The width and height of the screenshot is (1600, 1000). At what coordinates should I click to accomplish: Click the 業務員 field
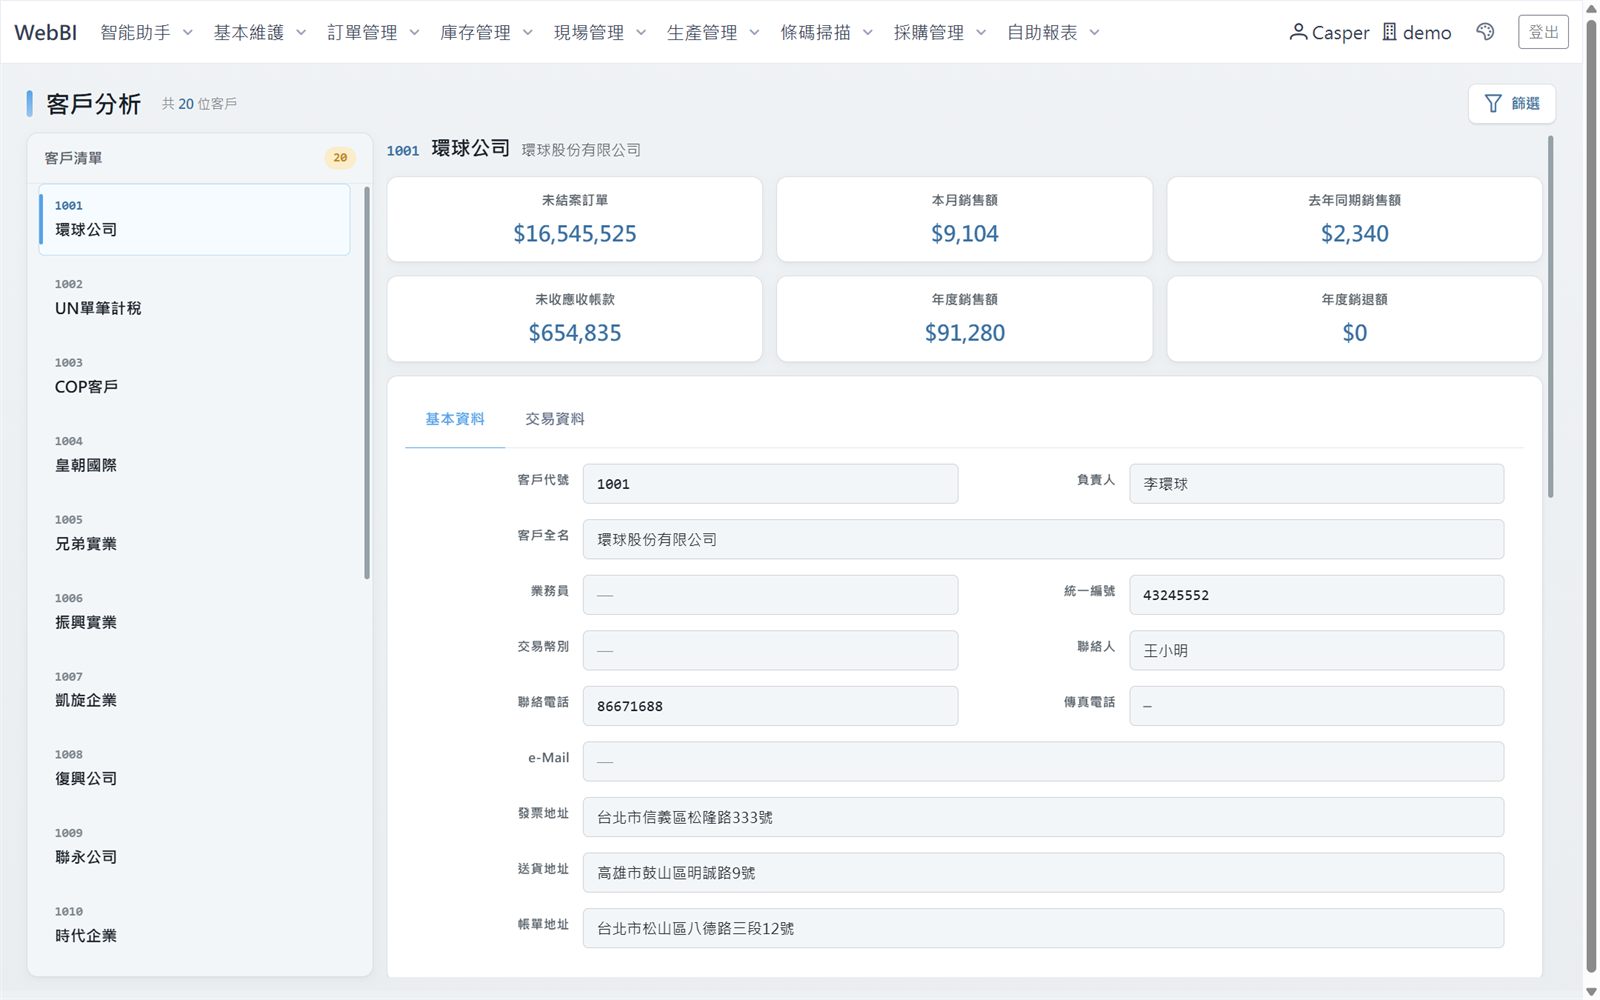pyautogui.click(x=770, y=595)
